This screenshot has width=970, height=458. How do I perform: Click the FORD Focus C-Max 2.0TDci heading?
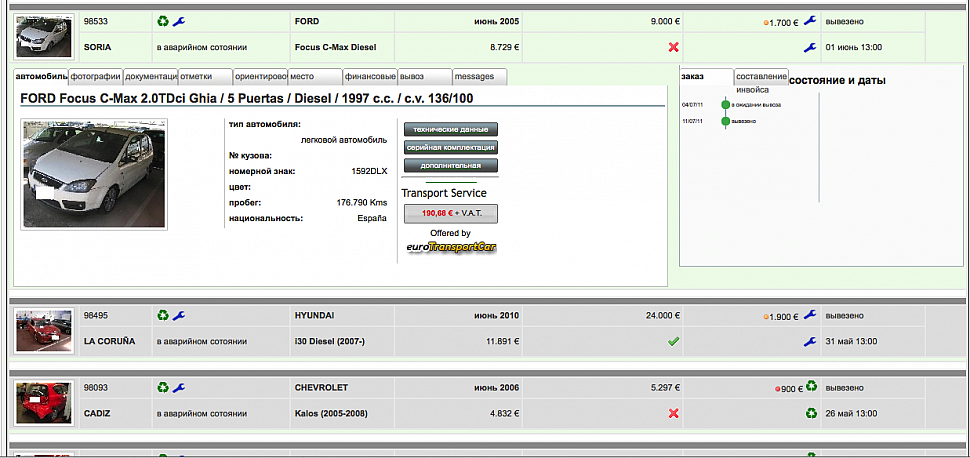247,98
